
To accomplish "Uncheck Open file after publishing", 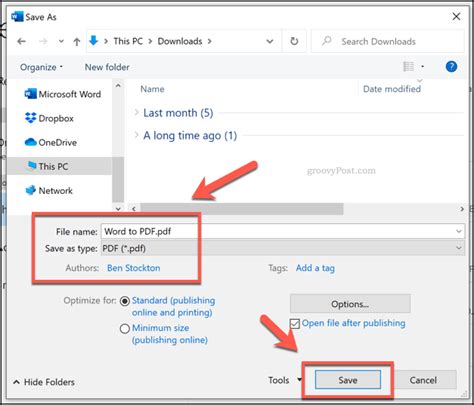I will coord(295,323).
